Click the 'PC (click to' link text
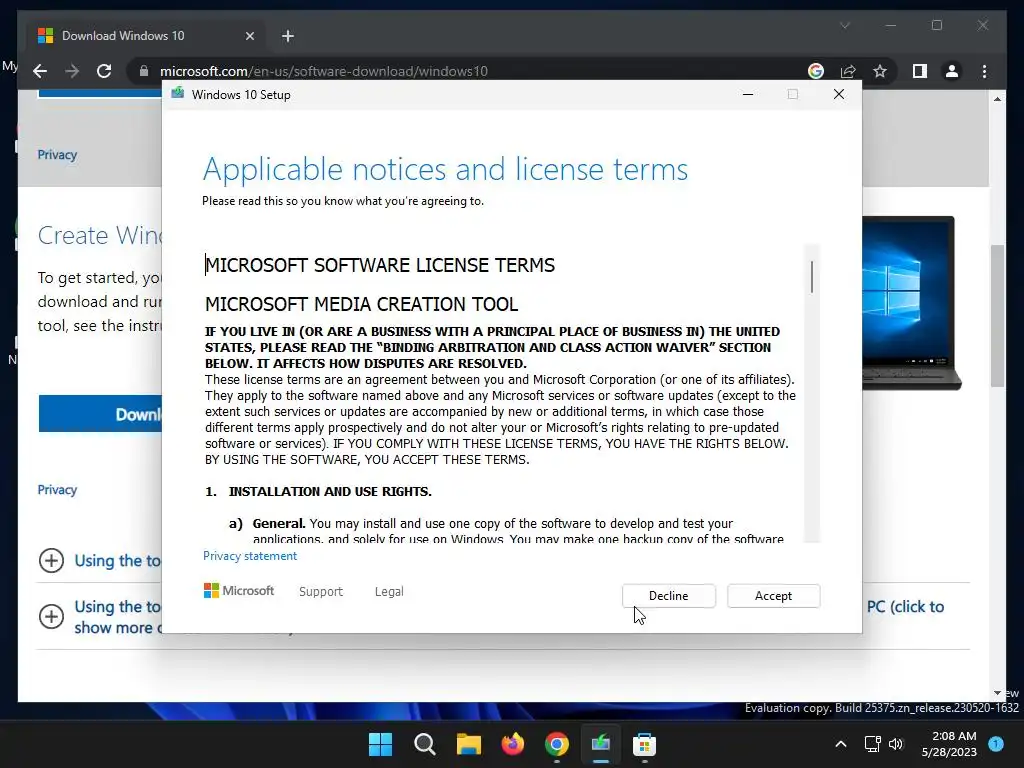Viewport: 1024px width, 768px height. click(x=905, y=607)
